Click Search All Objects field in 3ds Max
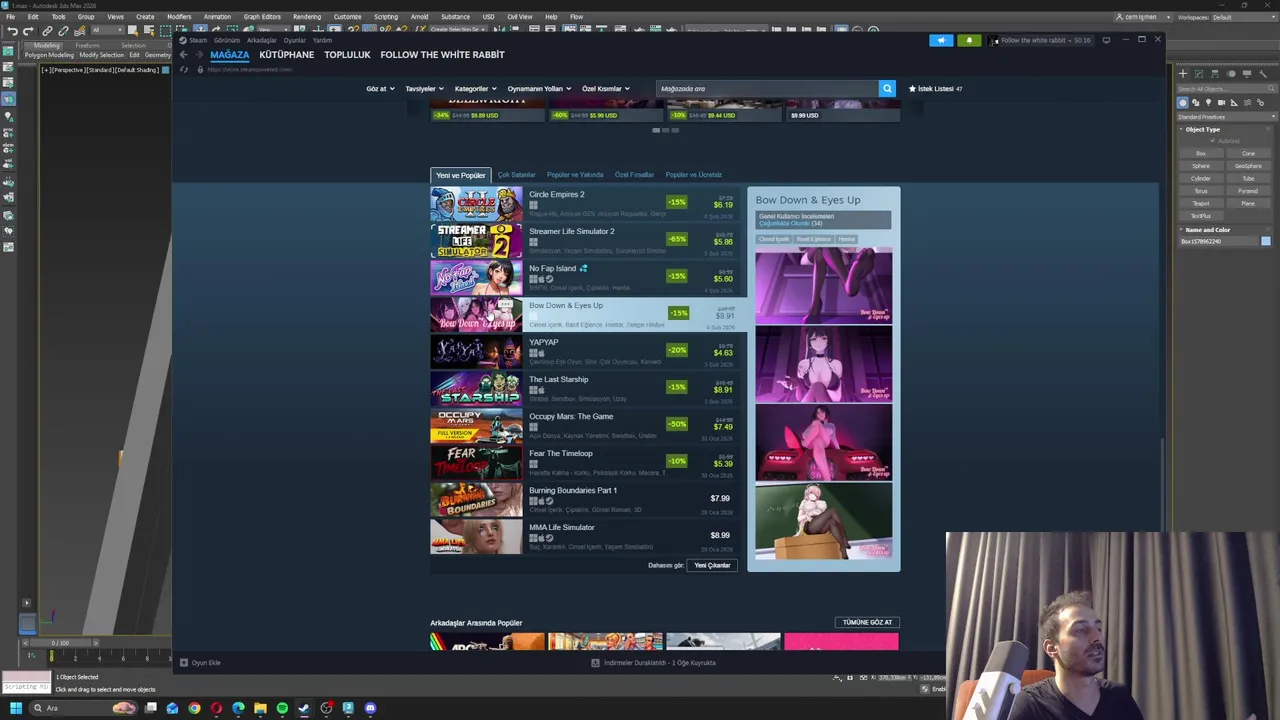1280x720 pixels. (1226, 88)
